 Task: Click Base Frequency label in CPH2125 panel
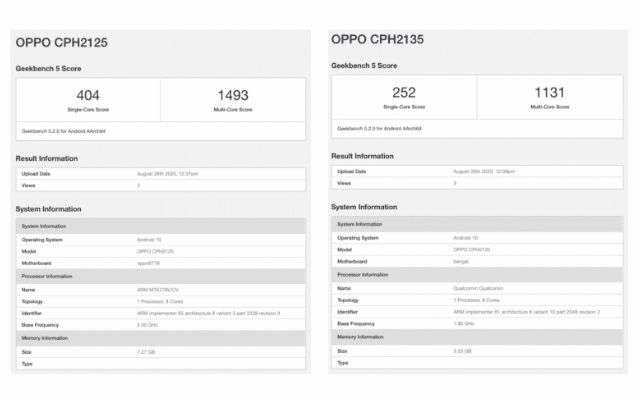pyautogui.click(x=40, y=325)
